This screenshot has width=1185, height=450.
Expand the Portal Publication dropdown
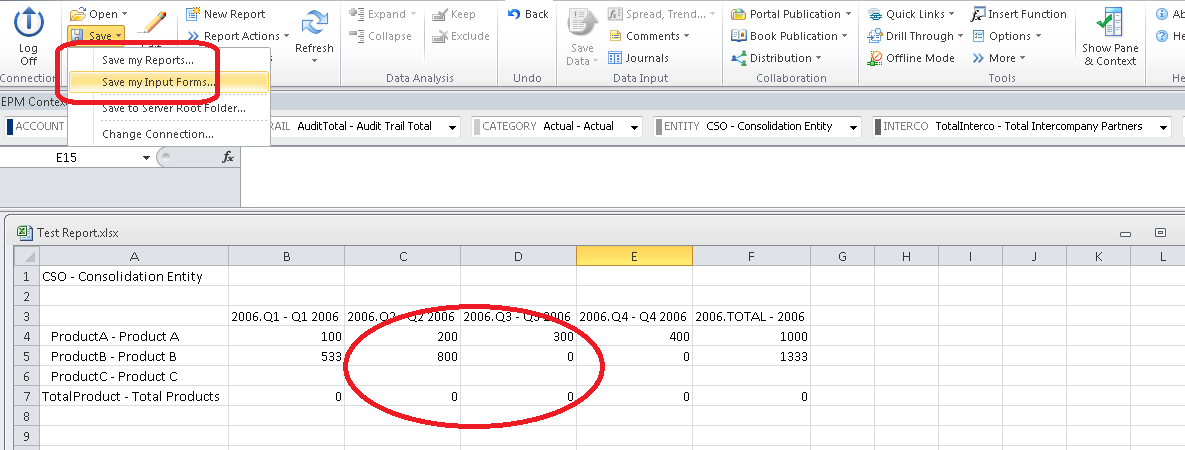848,14
